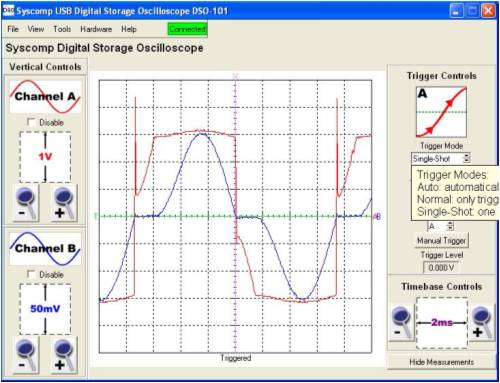Click the Channel A sine wave icon
Viewport: 500px width, 383px height.
(45, 97)
